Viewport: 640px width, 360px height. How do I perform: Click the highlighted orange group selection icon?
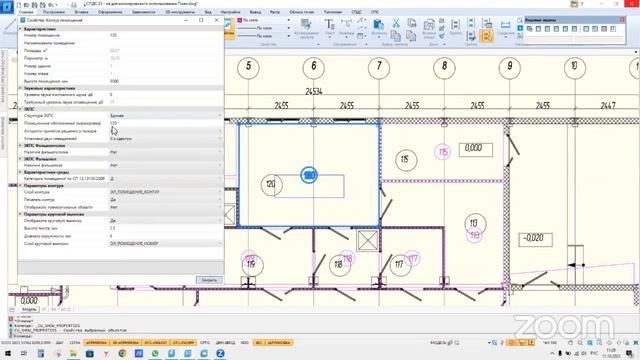[486, 36]
